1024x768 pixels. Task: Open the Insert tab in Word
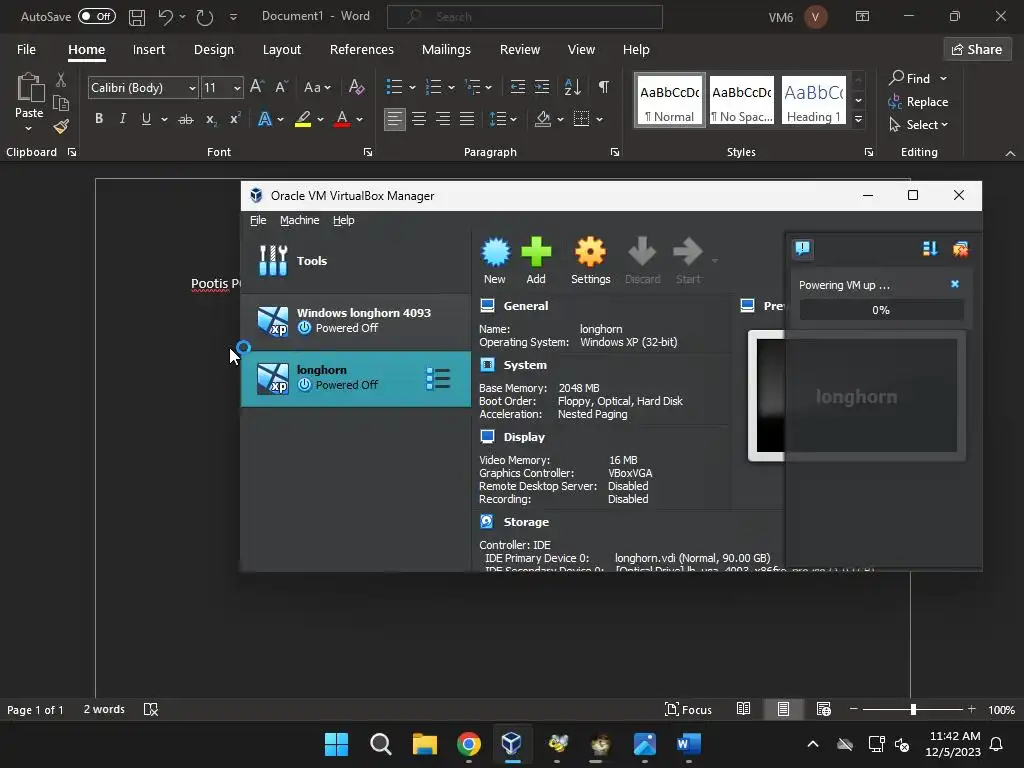coord(149,50)
